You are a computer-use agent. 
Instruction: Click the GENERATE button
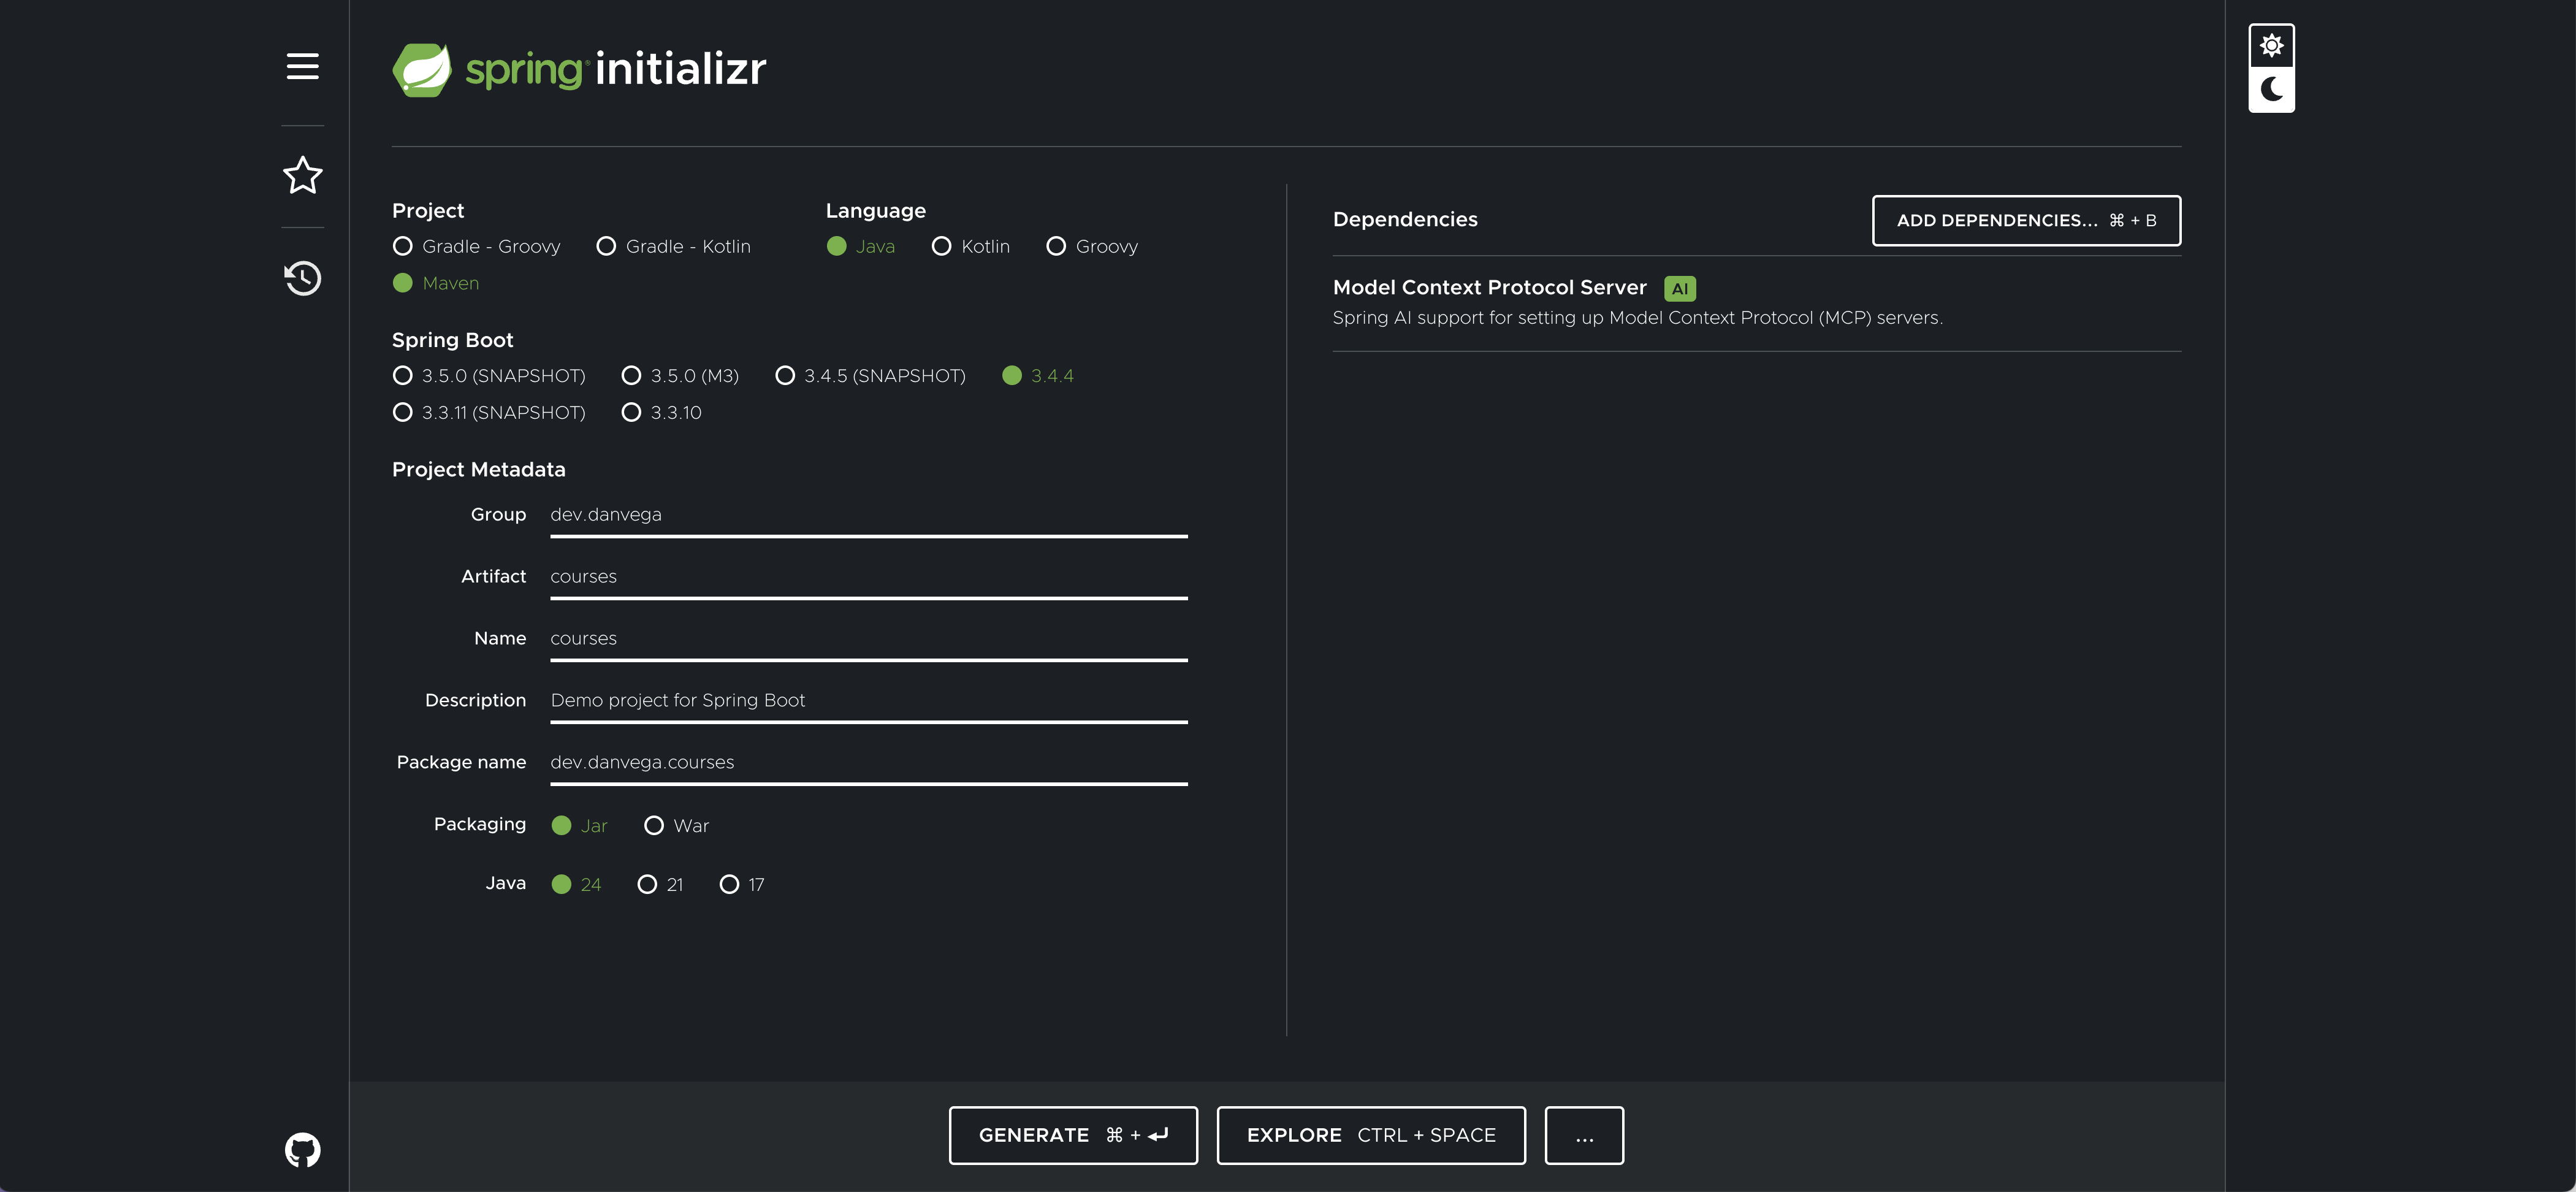click(x=1073, y=1135)
